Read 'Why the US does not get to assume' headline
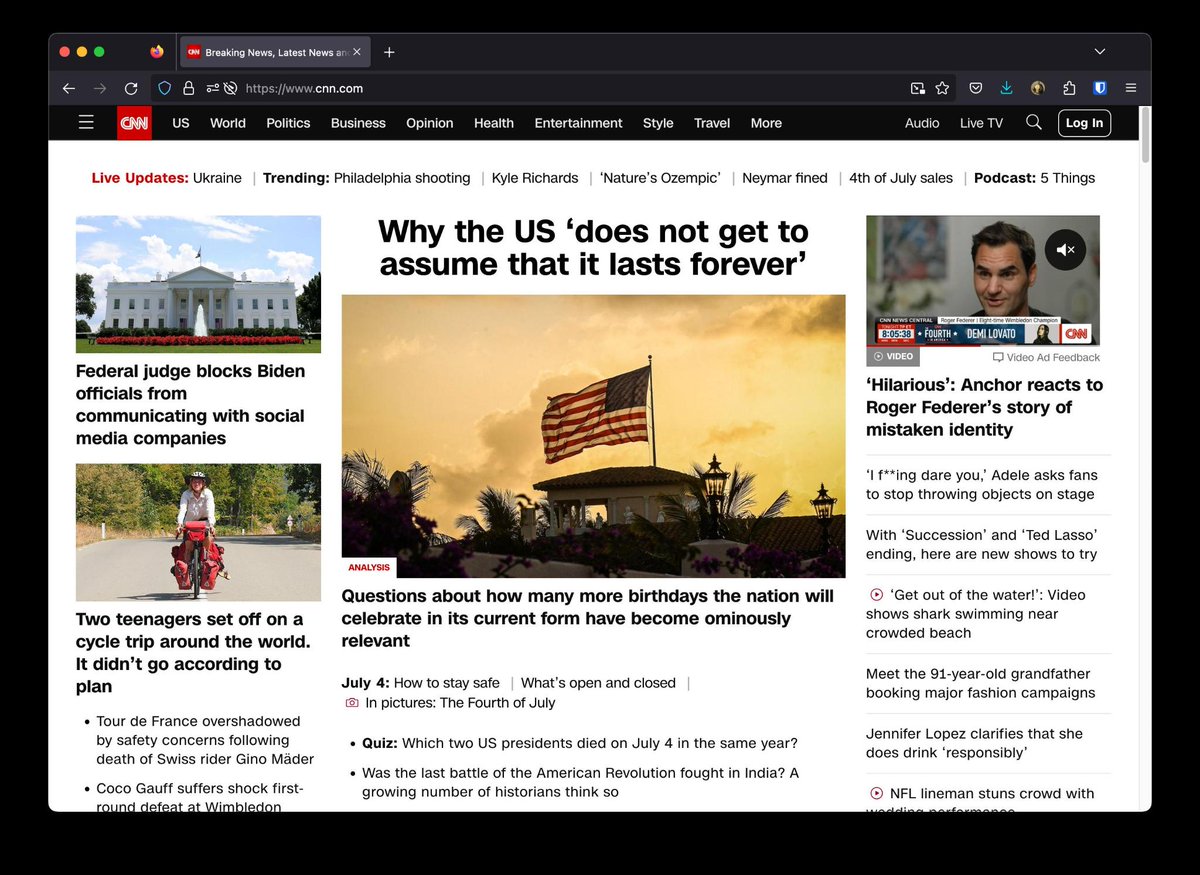The width and height of the screenshot is (1200, 875). pos(593,247)
